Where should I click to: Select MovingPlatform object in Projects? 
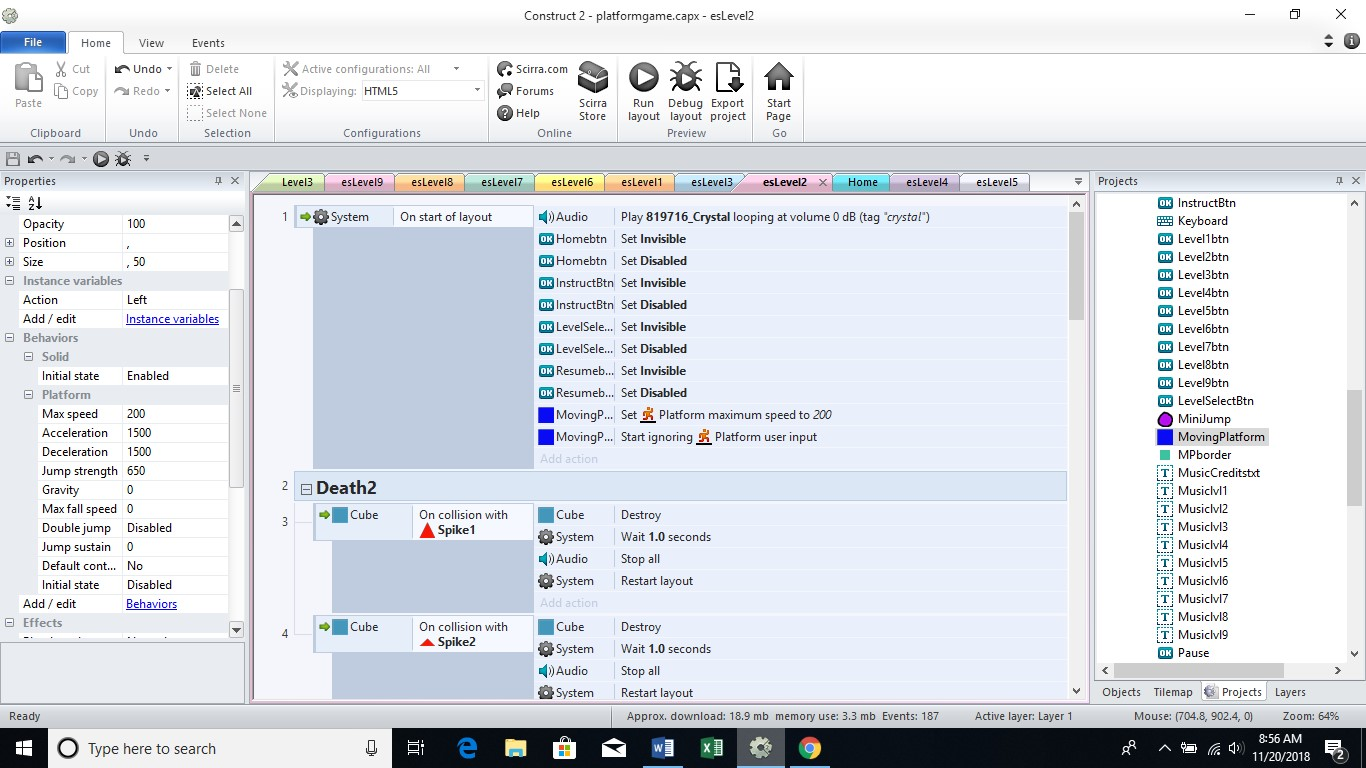click(x=1211, y=437)
